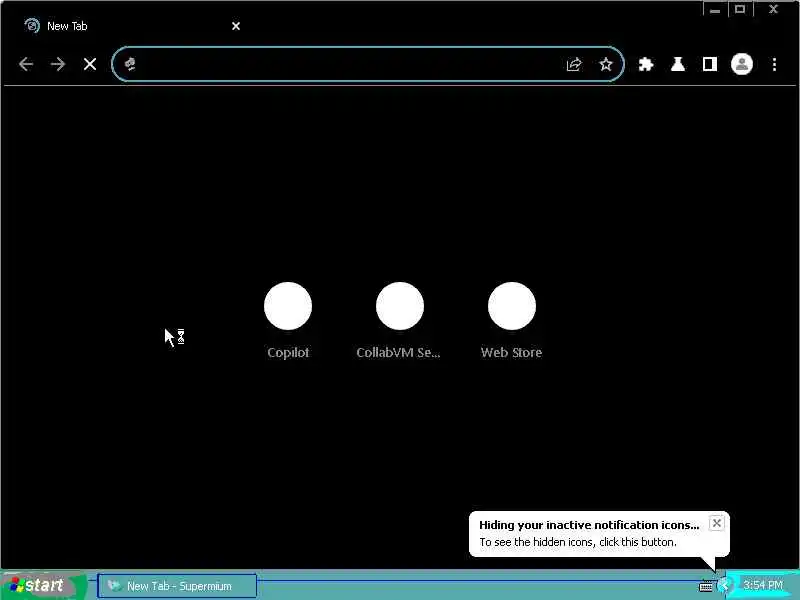Viewport: 800px width, 600px height.
Task: Minimize the Supermium window
Action: coord(715,9)
